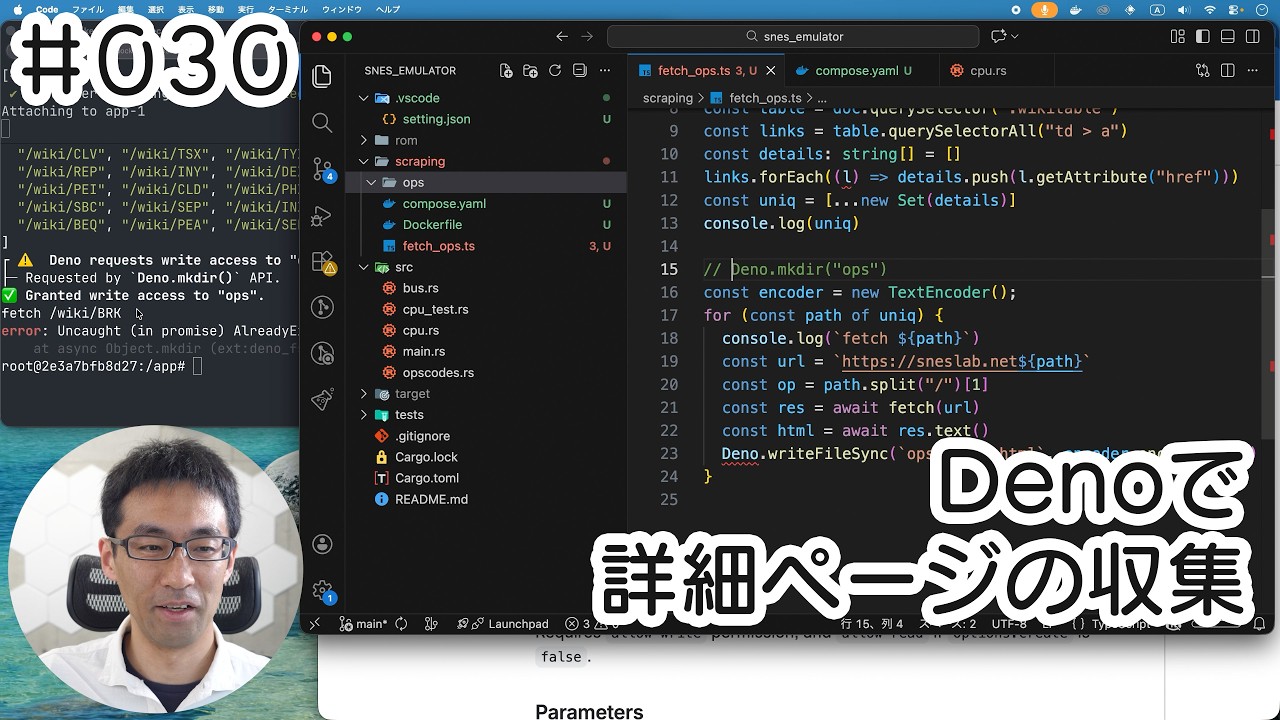Click the main* branch in status bar

click(363, 624)
